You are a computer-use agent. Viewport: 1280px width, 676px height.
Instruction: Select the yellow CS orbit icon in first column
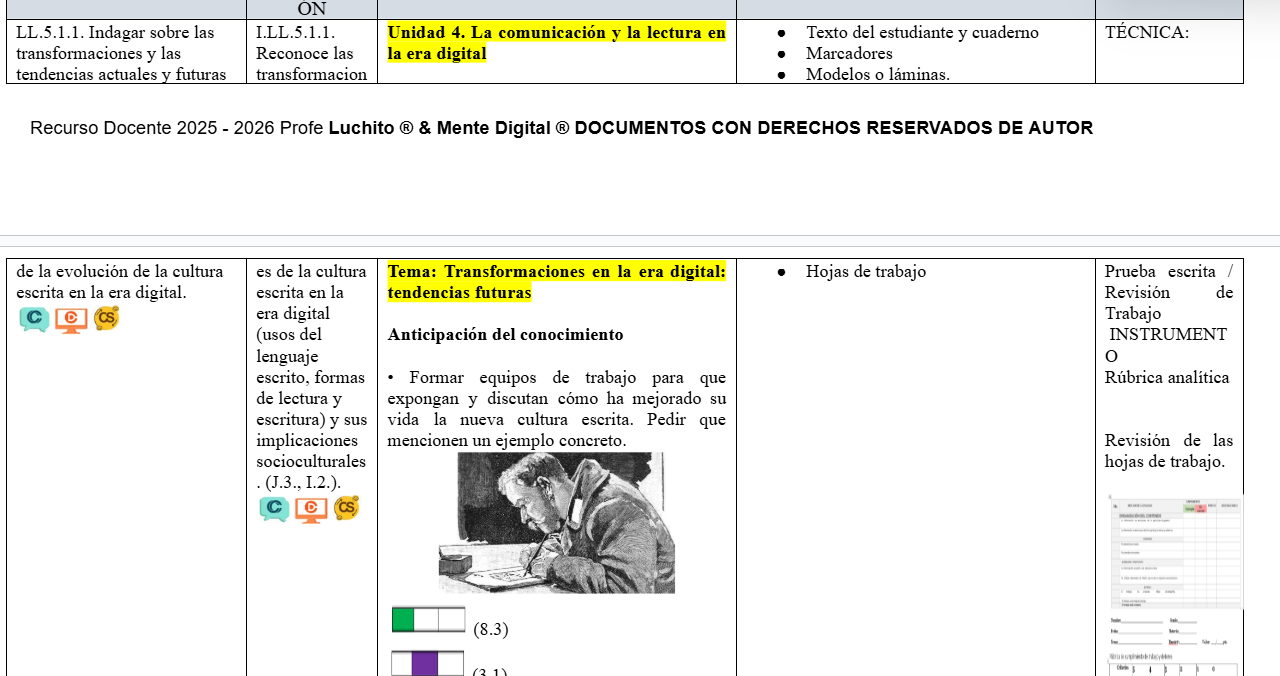(105, 319)
